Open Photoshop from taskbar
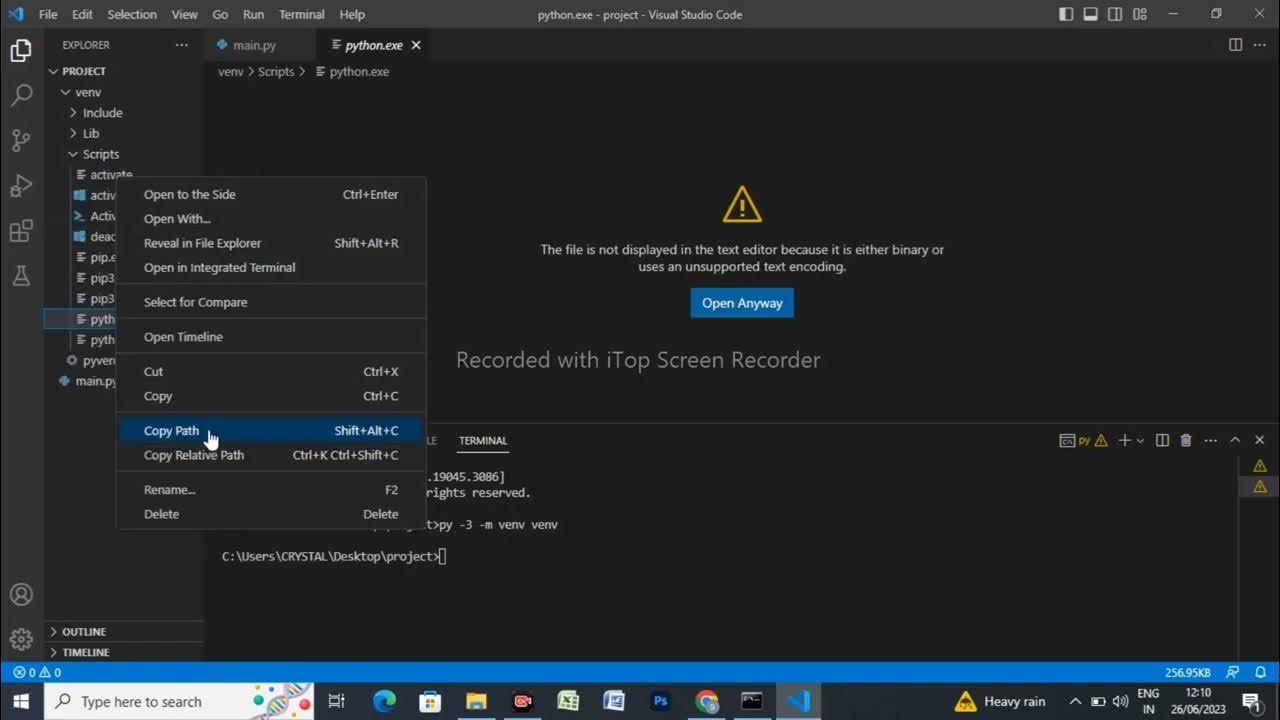The image size is (1280, 720). tap(661, 701)
